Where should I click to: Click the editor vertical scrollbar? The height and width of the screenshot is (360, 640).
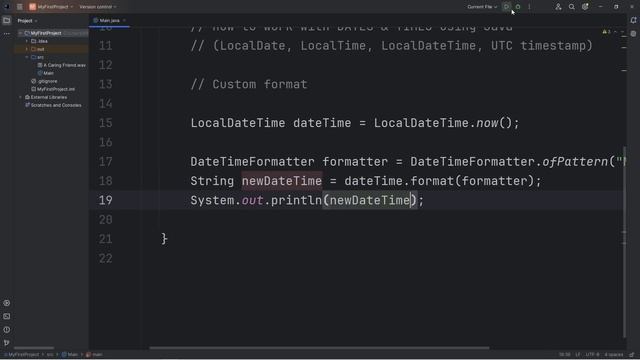click(x=625, y=242)
